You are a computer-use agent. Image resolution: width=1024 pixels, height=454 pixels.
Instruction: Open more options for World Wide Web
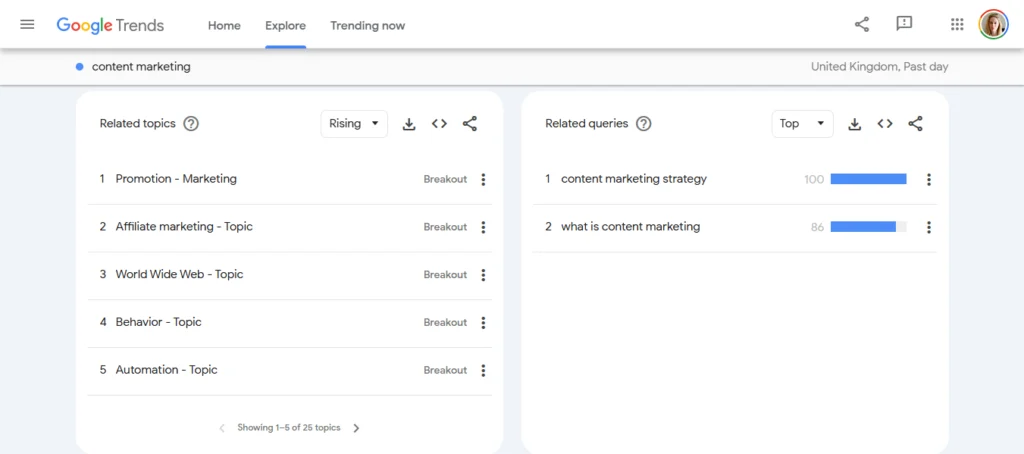point(483,274)
